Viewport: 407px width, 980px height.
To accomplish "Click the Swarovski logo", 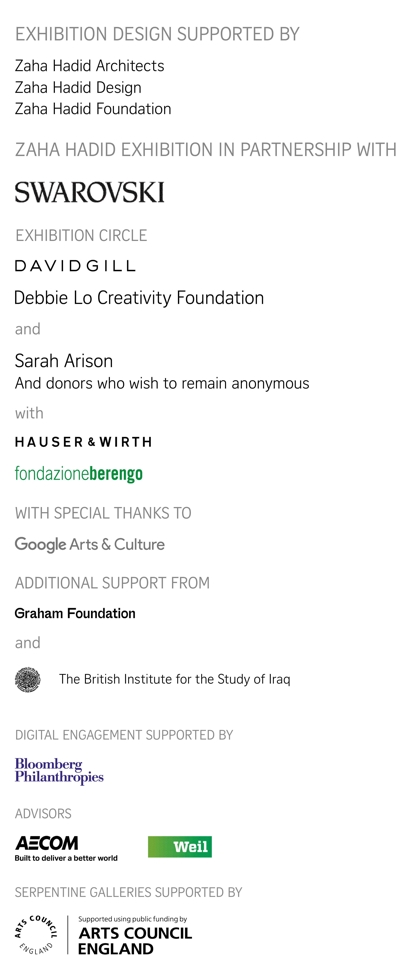I will [x=89, y=192].
